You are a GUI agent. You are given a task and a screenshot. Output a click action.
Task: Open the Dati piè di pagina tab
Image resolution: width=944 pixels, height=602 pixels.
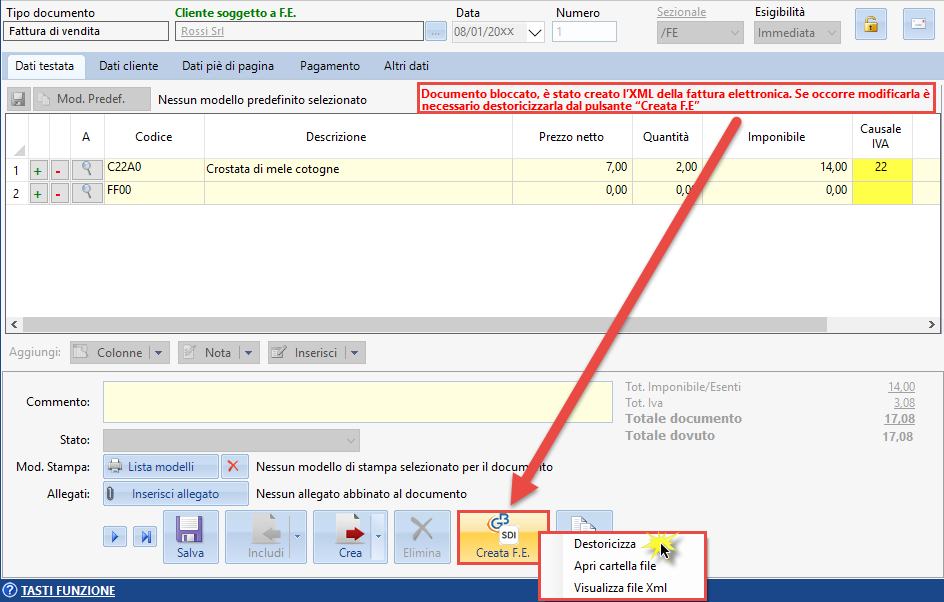click(228, 66)
